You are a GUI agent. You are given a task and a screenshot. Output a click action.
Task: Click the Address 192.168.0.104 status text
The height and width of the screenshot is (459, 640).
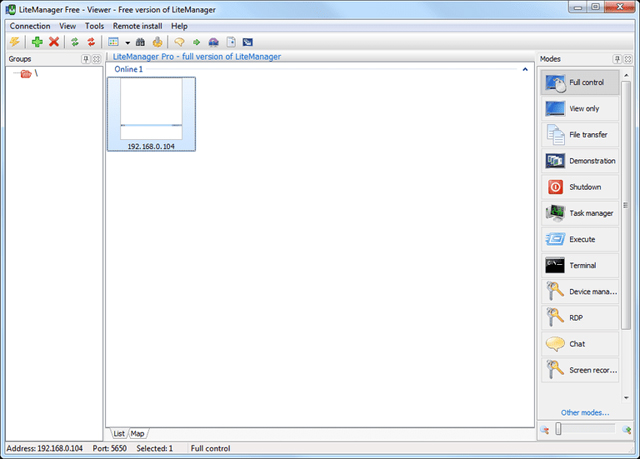tap(44, 448)
